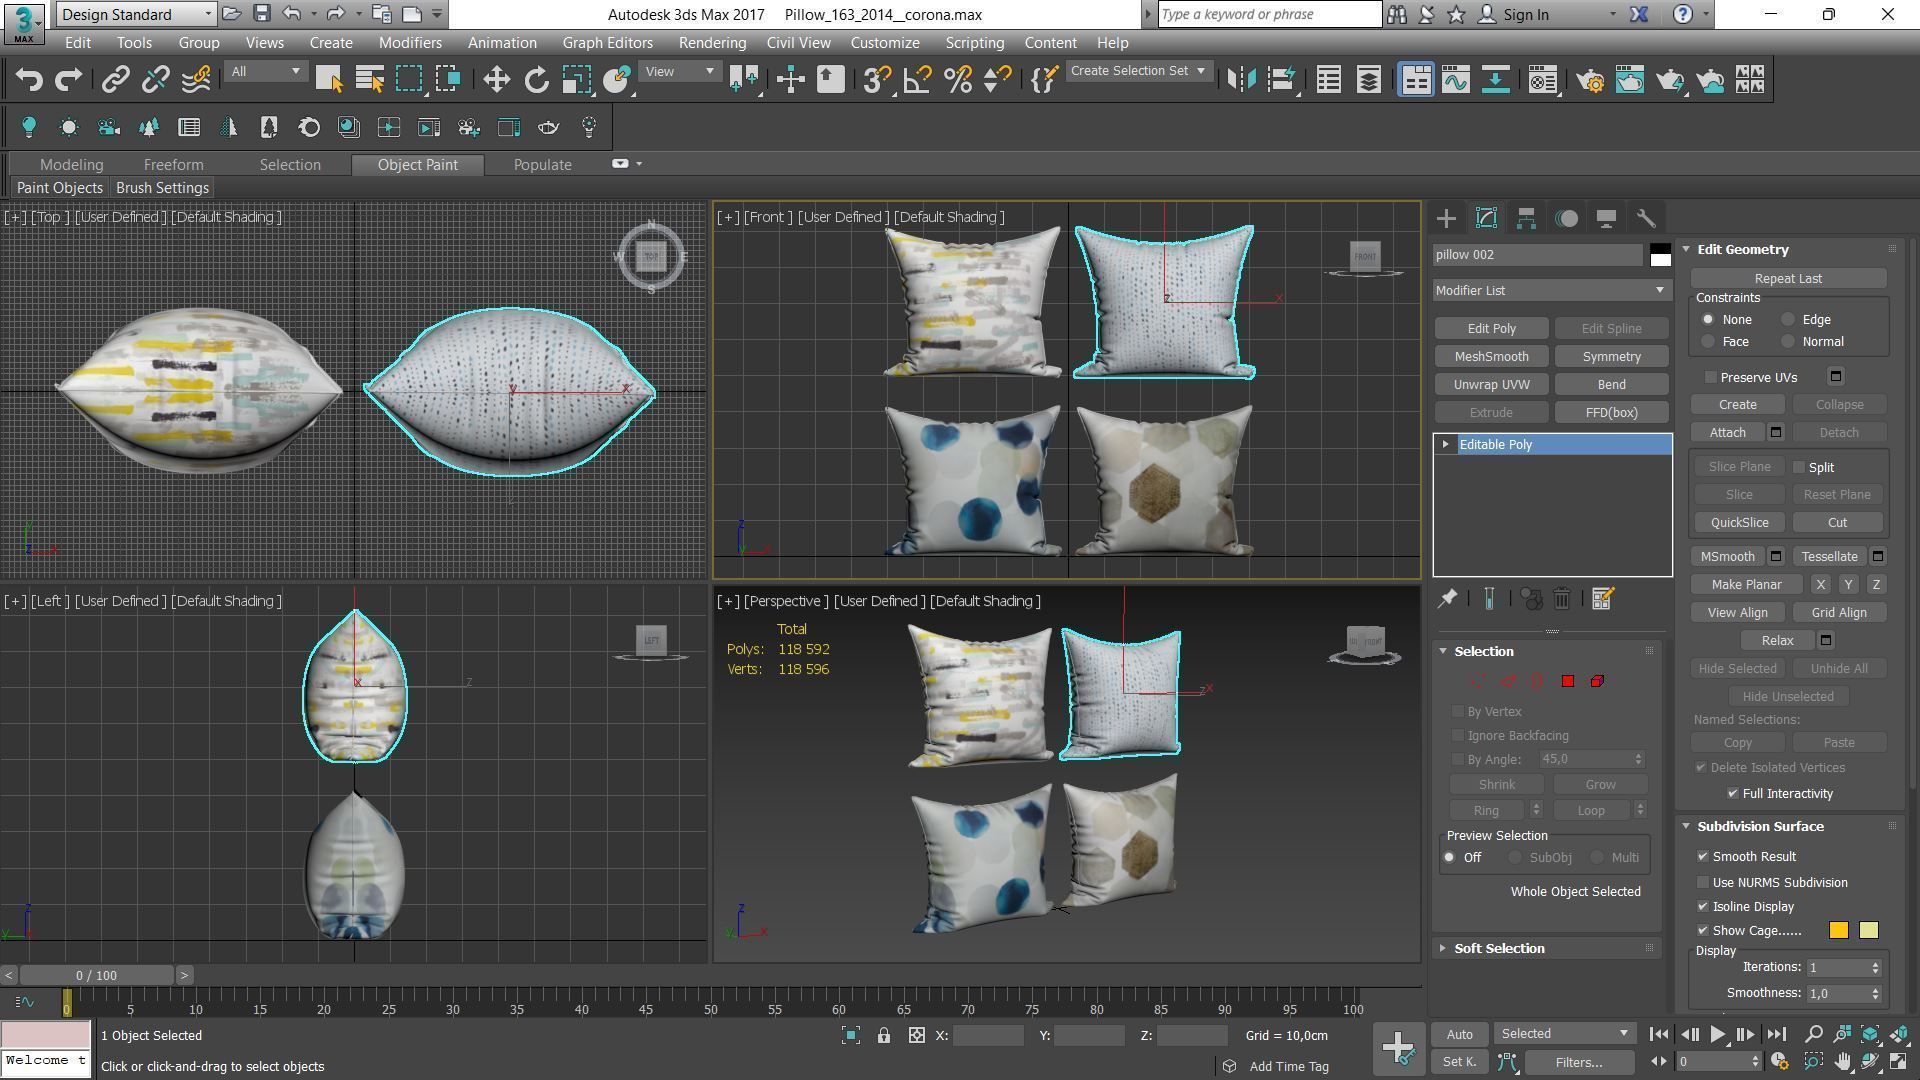
Task: Open the Render Setup icon
Action: [1589, 80]
